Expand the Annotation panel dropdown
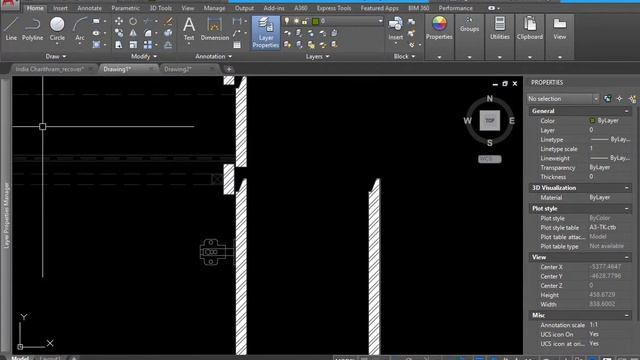 pyautogui.click(x=213, y=56)
